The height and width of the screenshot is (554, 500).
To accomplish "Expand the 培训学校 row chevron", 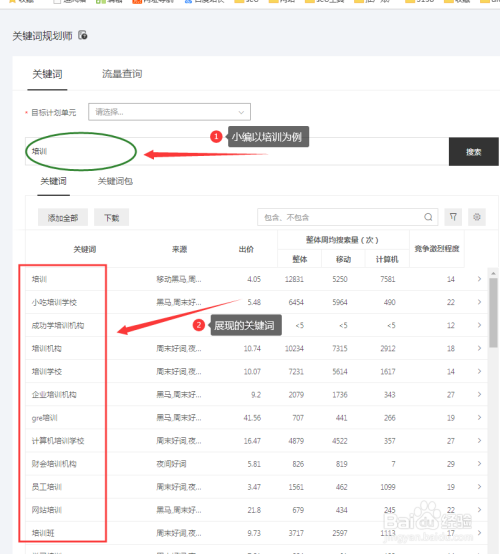I will [x=479, y=371].
